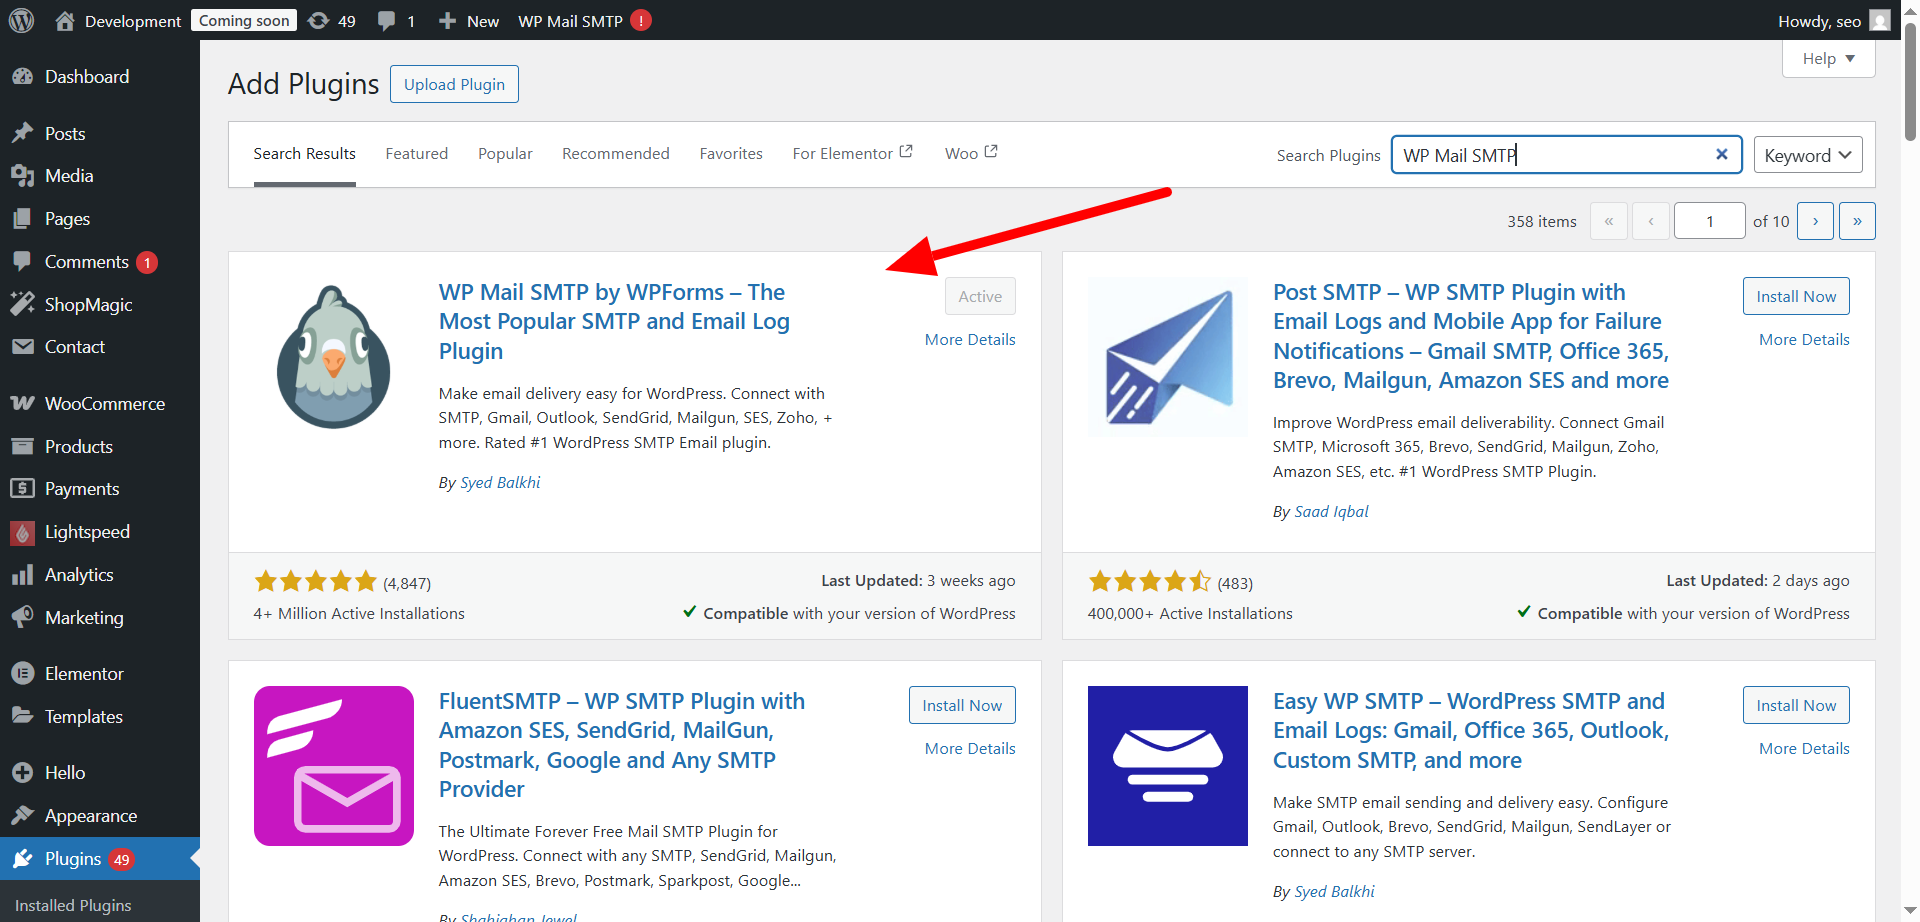Click the Development home icon
The image size is (1920, 922).
pyautogui.click(x=65, y=20)
